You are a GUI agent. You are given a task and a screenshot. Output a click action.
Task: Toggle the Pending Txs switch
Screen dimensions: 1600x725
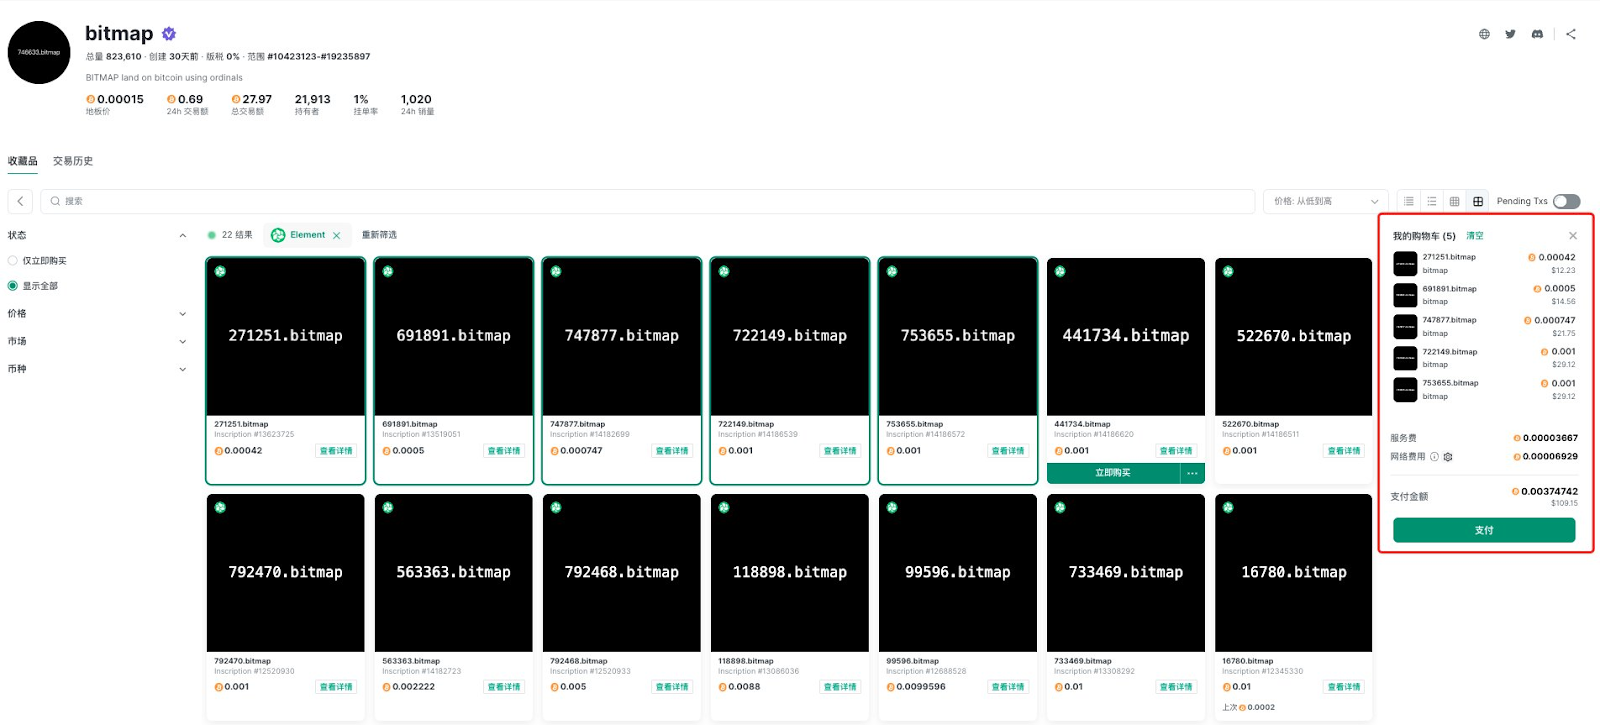pyautogui.click(x=1566, y=201)
